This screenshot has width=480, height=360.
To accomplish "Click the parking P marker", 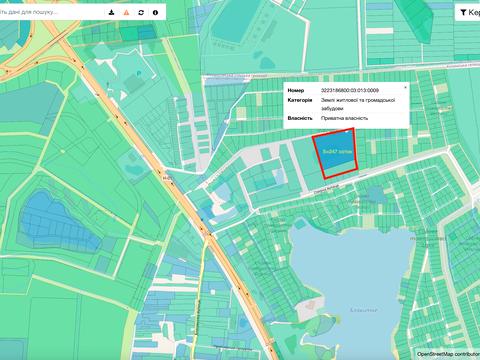I will click(x=139, y=72).
